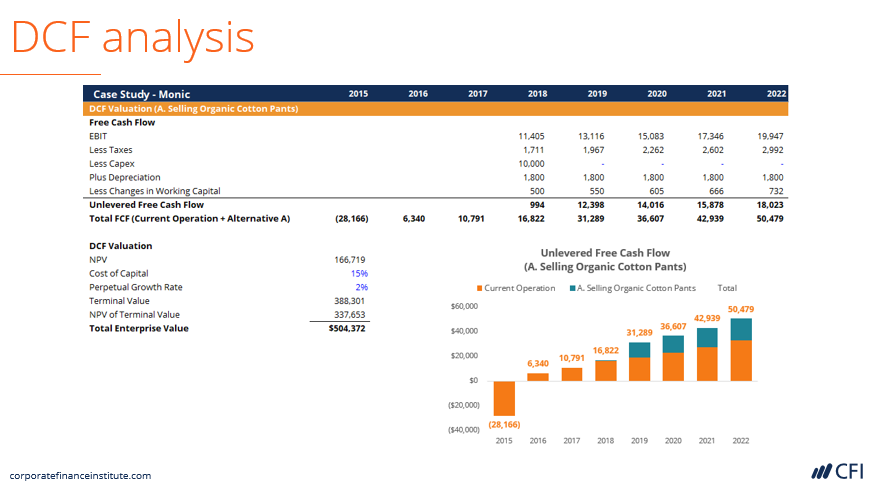Select the 2022 column header in table
This screenshot has width=871, height=490.
click(x=776, y=94)
